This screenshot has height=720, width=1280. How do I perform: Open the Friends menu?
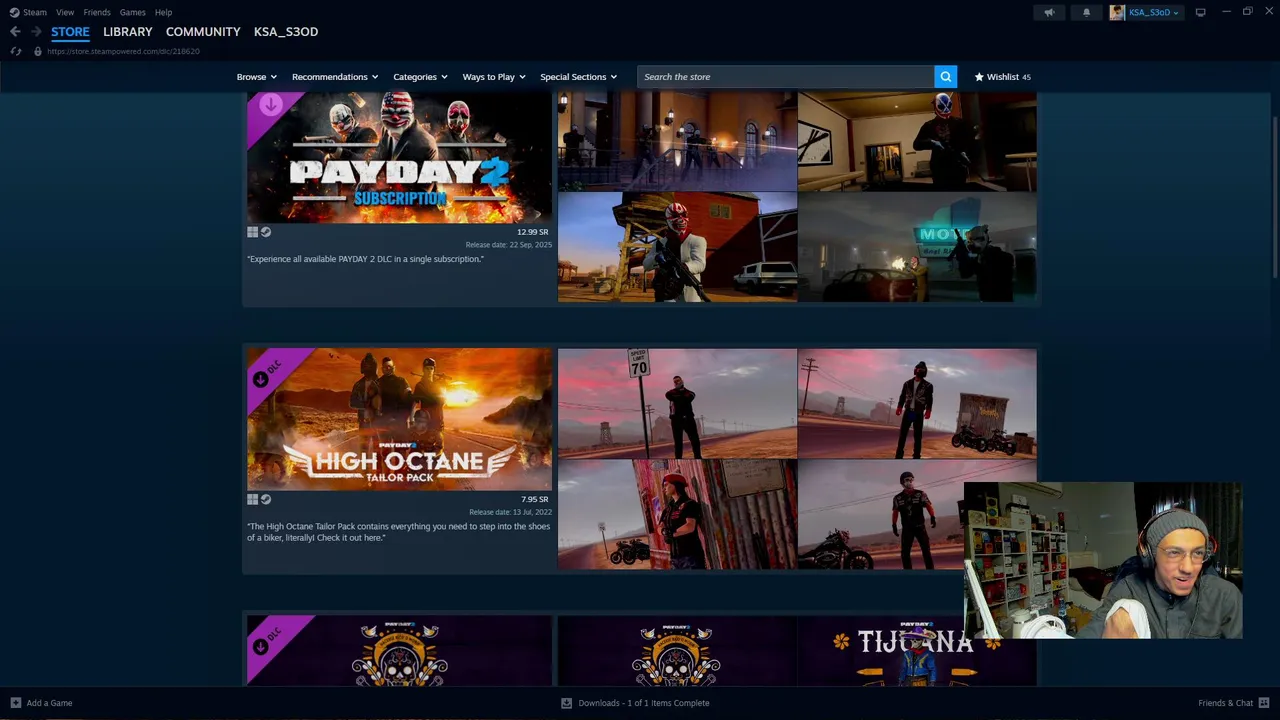click(x=97, y=12)
